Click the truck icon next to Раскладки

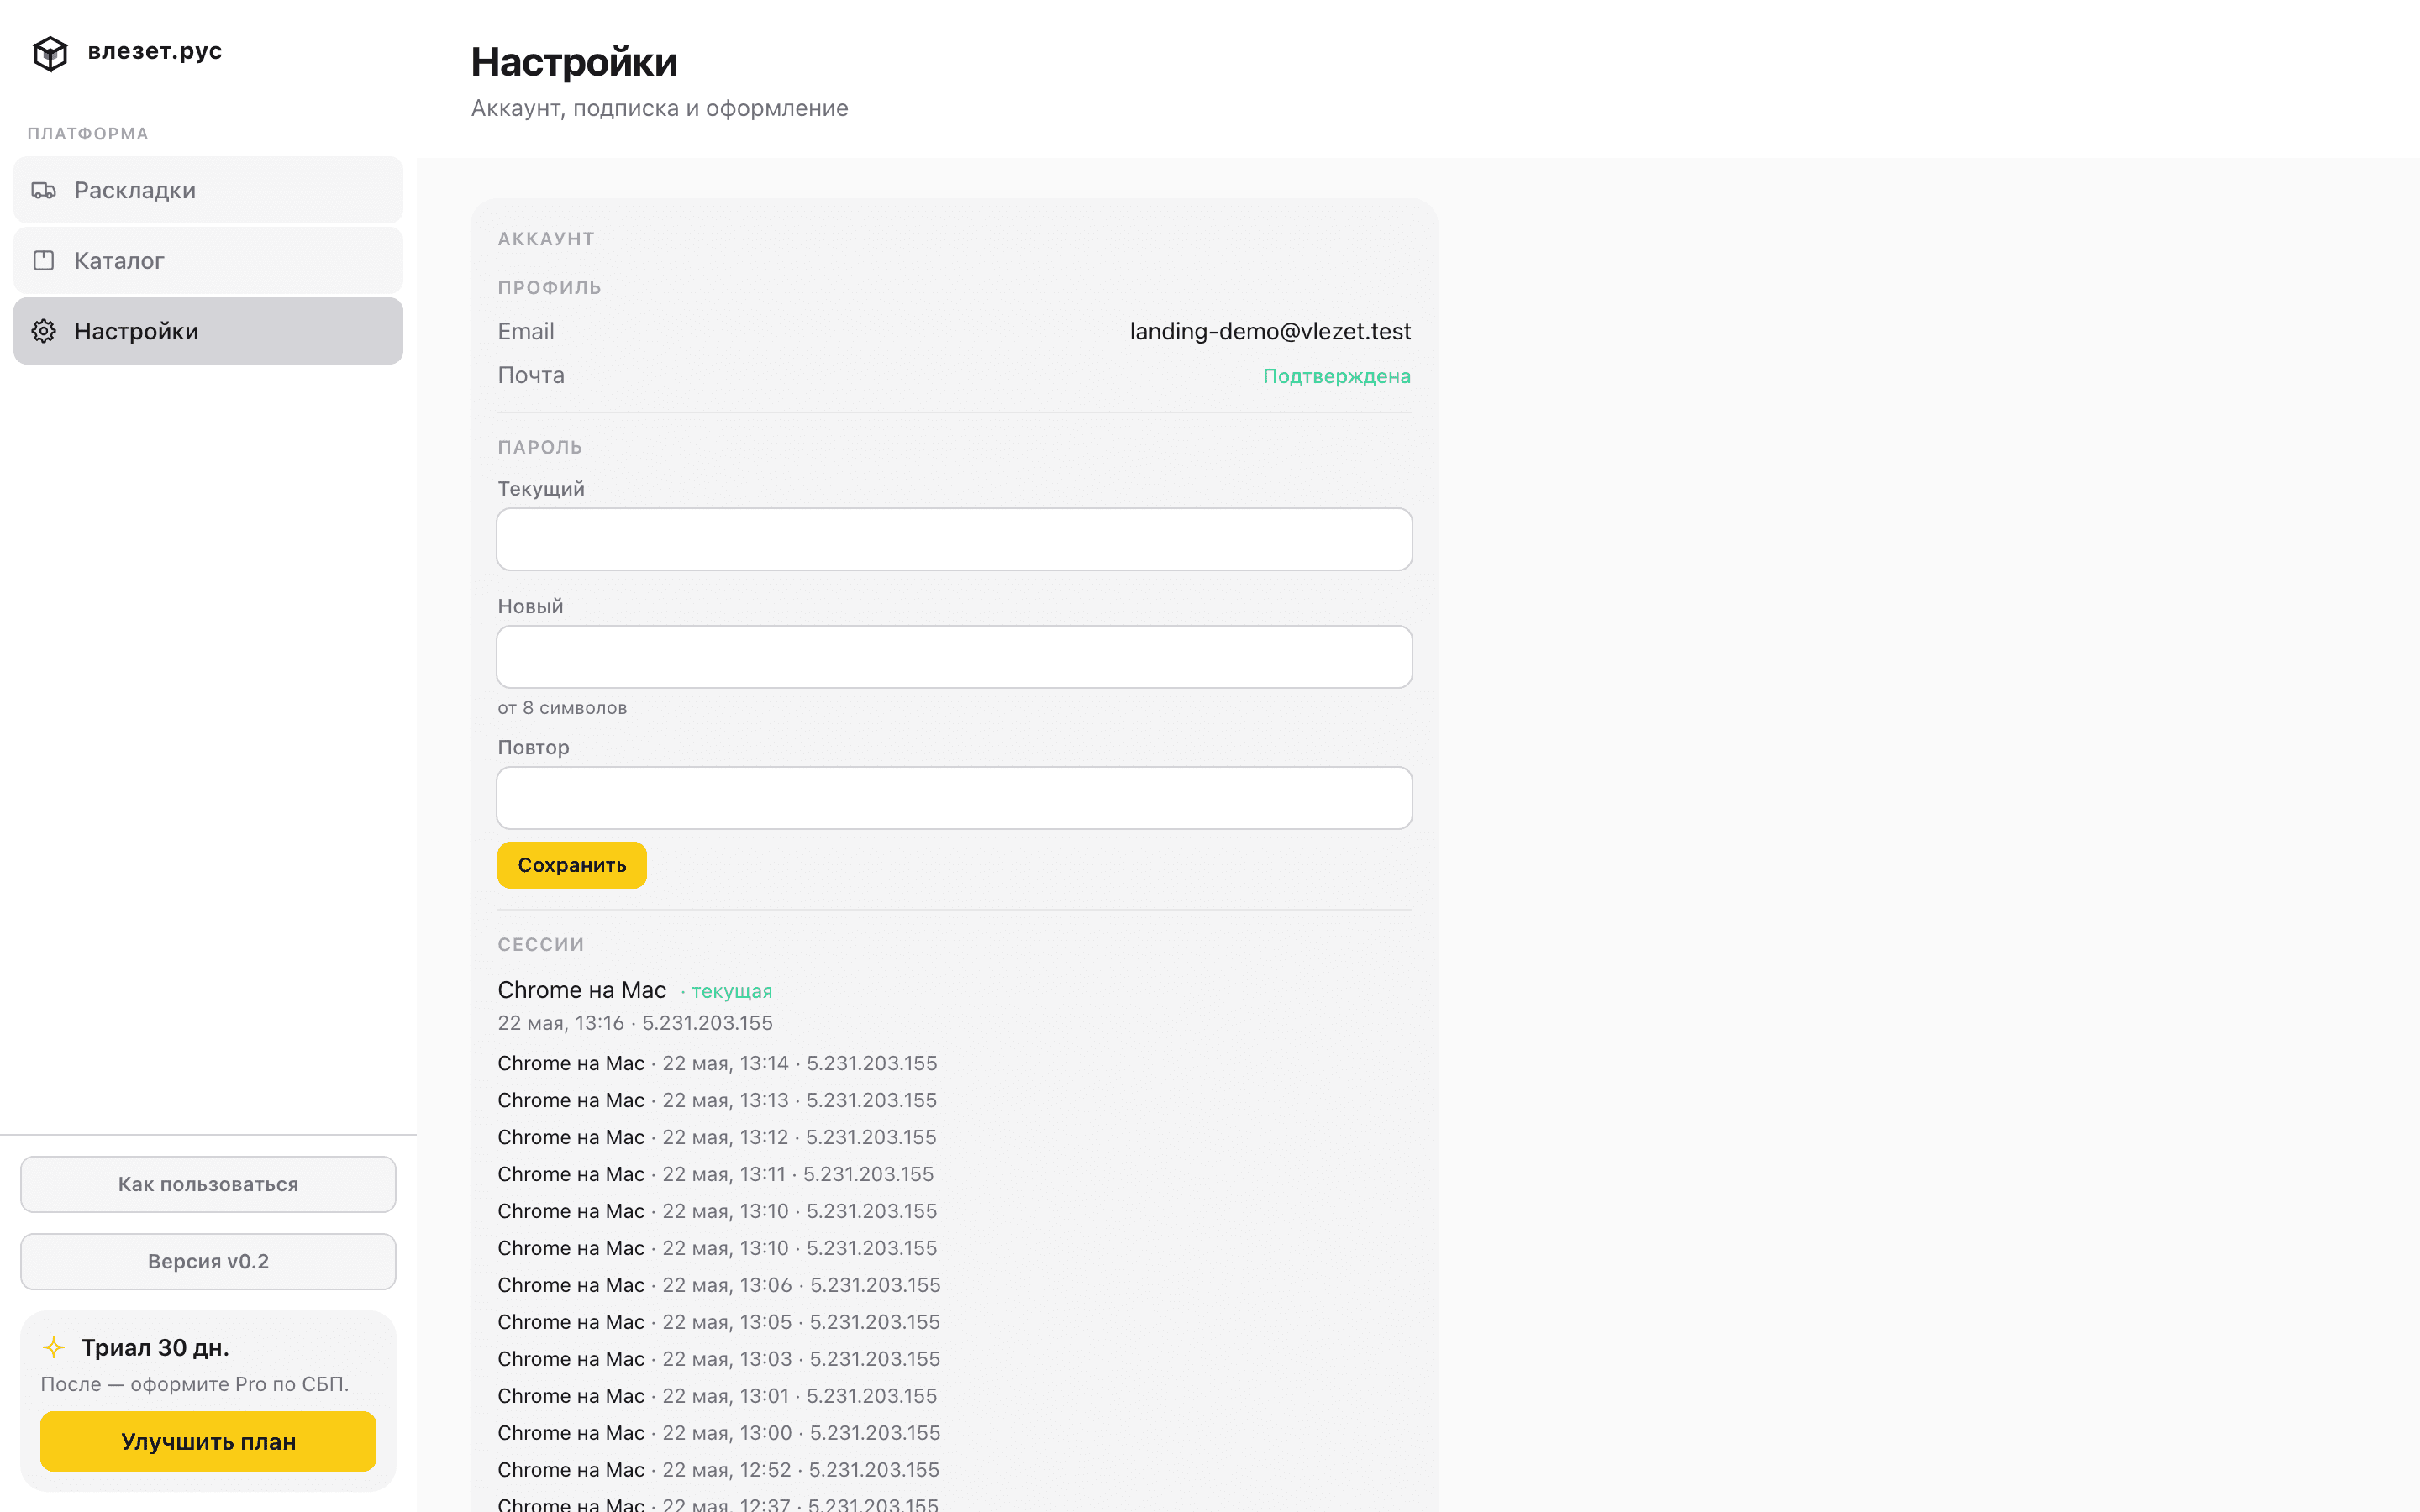[44, 190]
